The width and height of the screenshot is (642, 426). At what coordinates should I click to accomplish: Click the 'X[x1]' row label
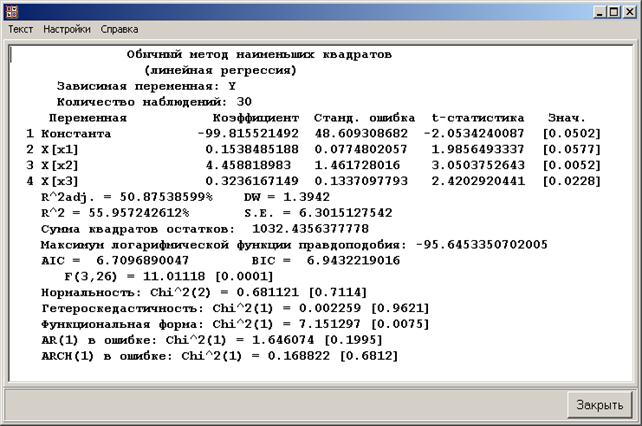click(60, 150)
